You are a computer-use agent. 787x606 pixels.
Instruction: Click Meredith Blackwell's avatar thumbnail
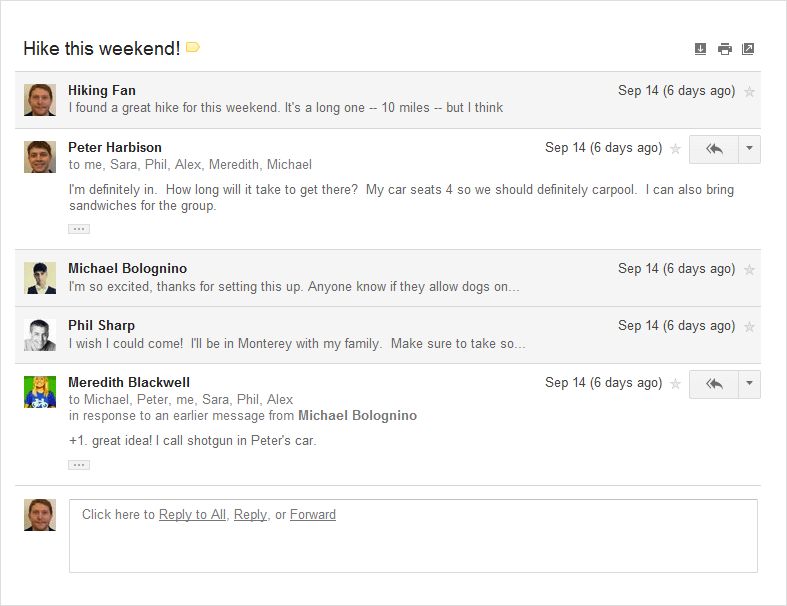40,392
